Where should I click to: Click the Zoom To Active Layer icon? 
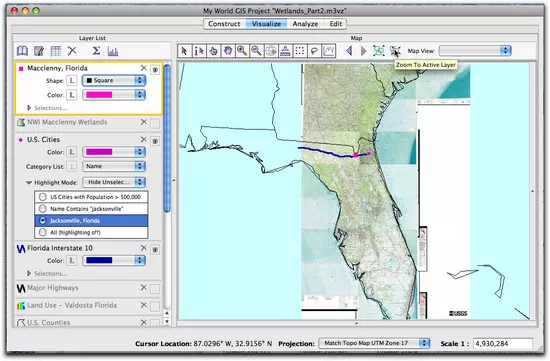tap(395, 51)
